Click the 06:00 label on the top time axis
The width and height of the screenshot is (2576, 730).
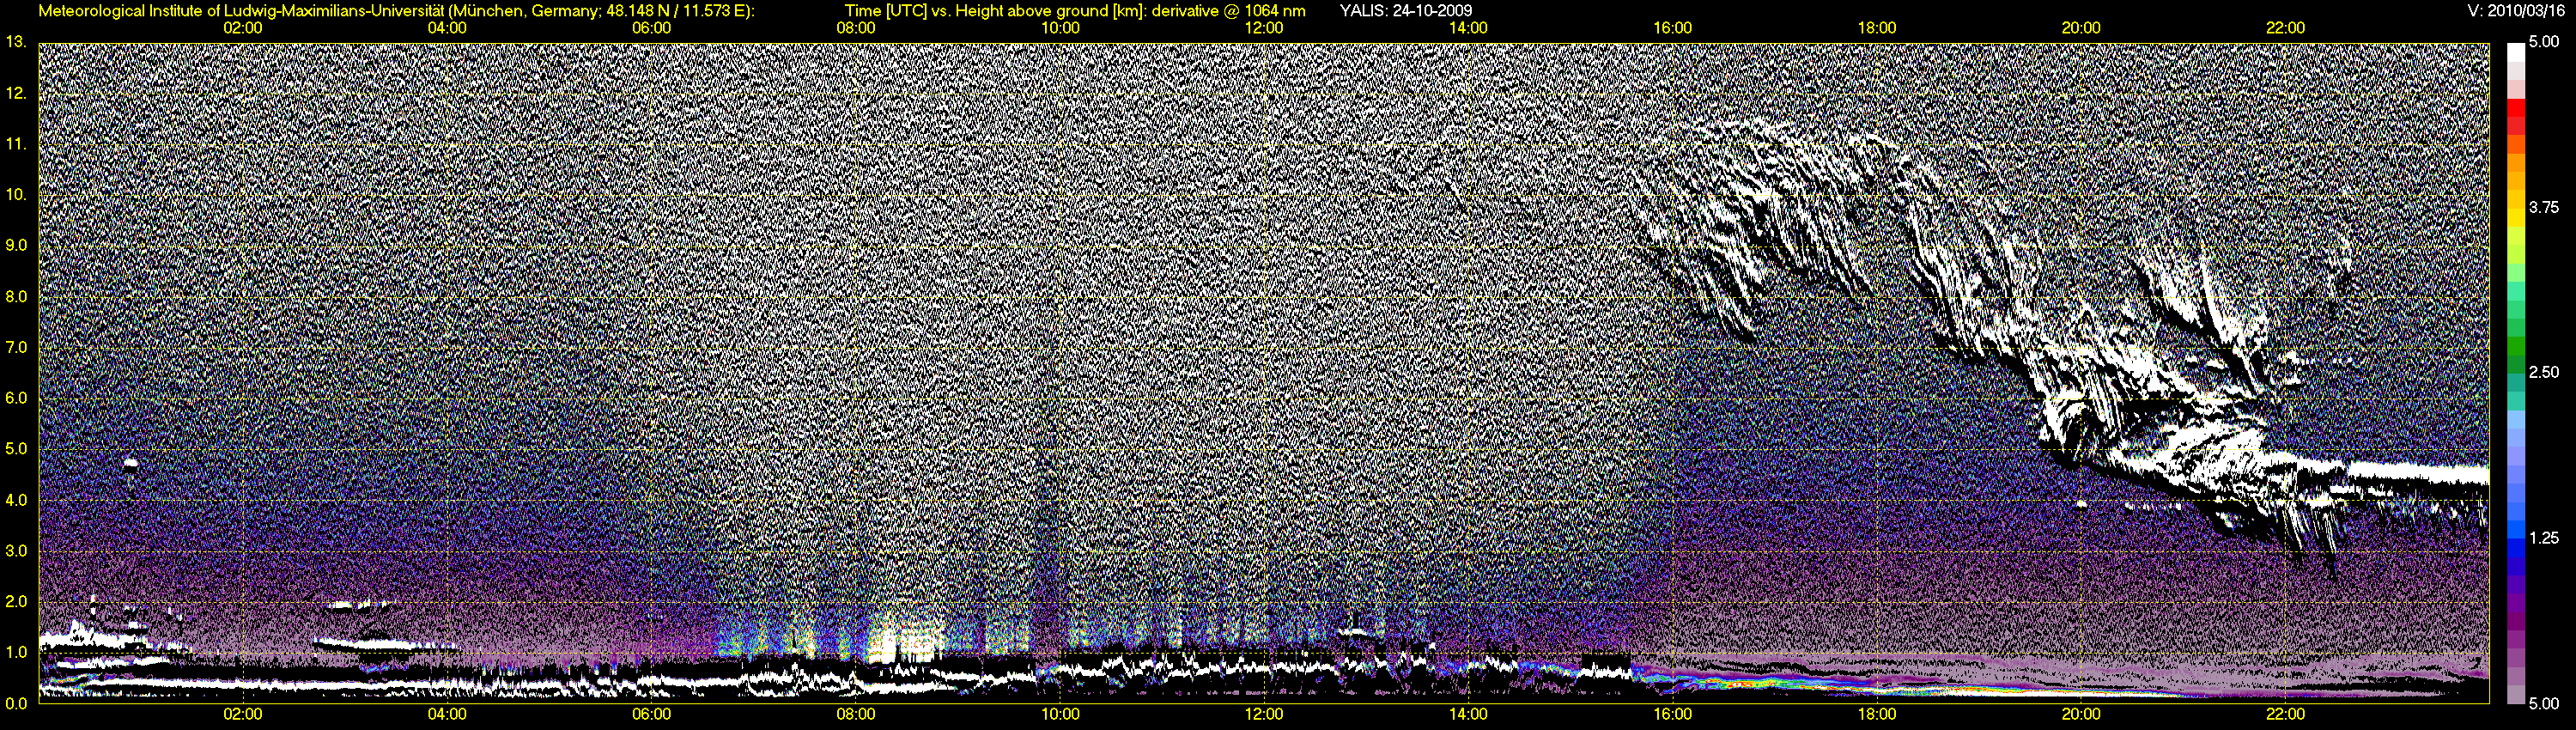[651, 28]
